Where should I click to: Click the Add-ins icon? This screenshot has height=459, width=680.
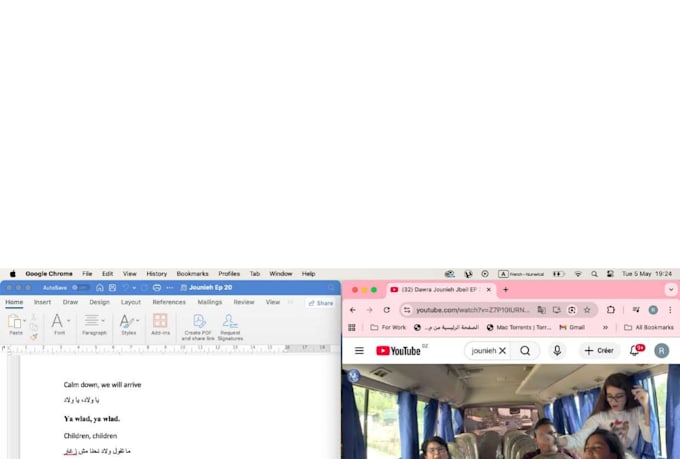160,325
